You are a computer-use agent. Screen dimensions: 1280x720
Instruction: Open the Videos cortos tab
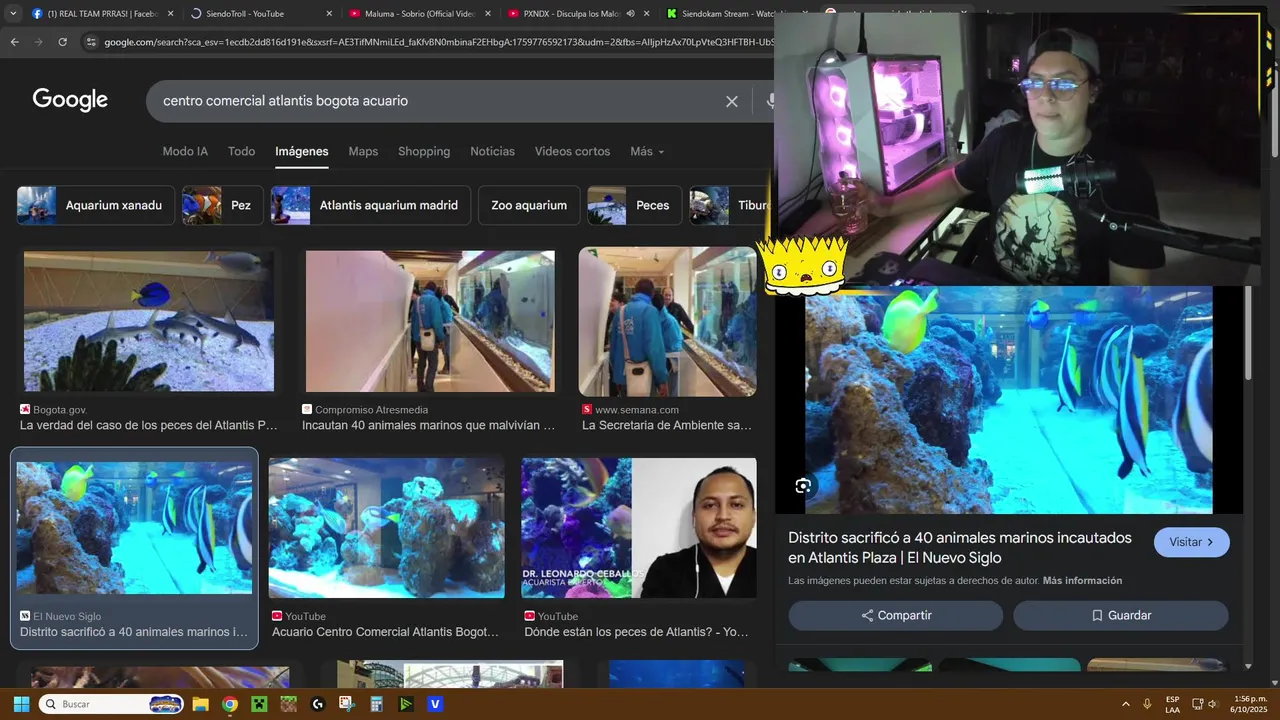click(x=572, y=151)
